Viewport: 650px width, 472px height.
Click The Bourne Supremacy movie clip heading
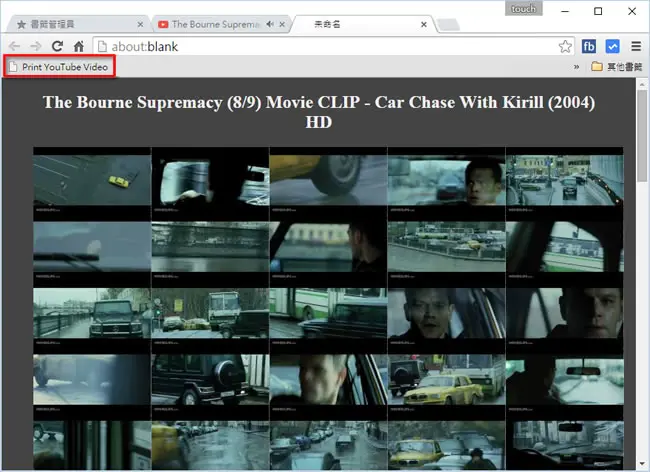point(318,112)
